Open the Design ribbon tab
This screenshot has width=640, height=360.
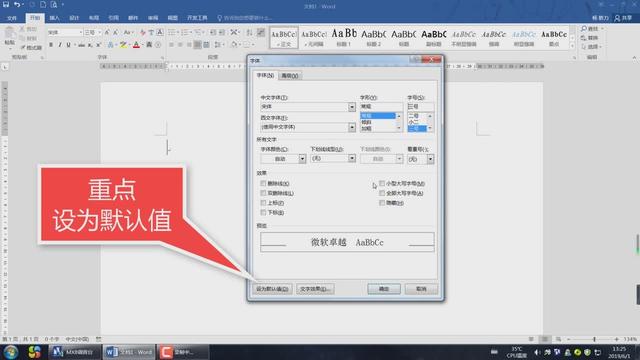pos(74,18)
